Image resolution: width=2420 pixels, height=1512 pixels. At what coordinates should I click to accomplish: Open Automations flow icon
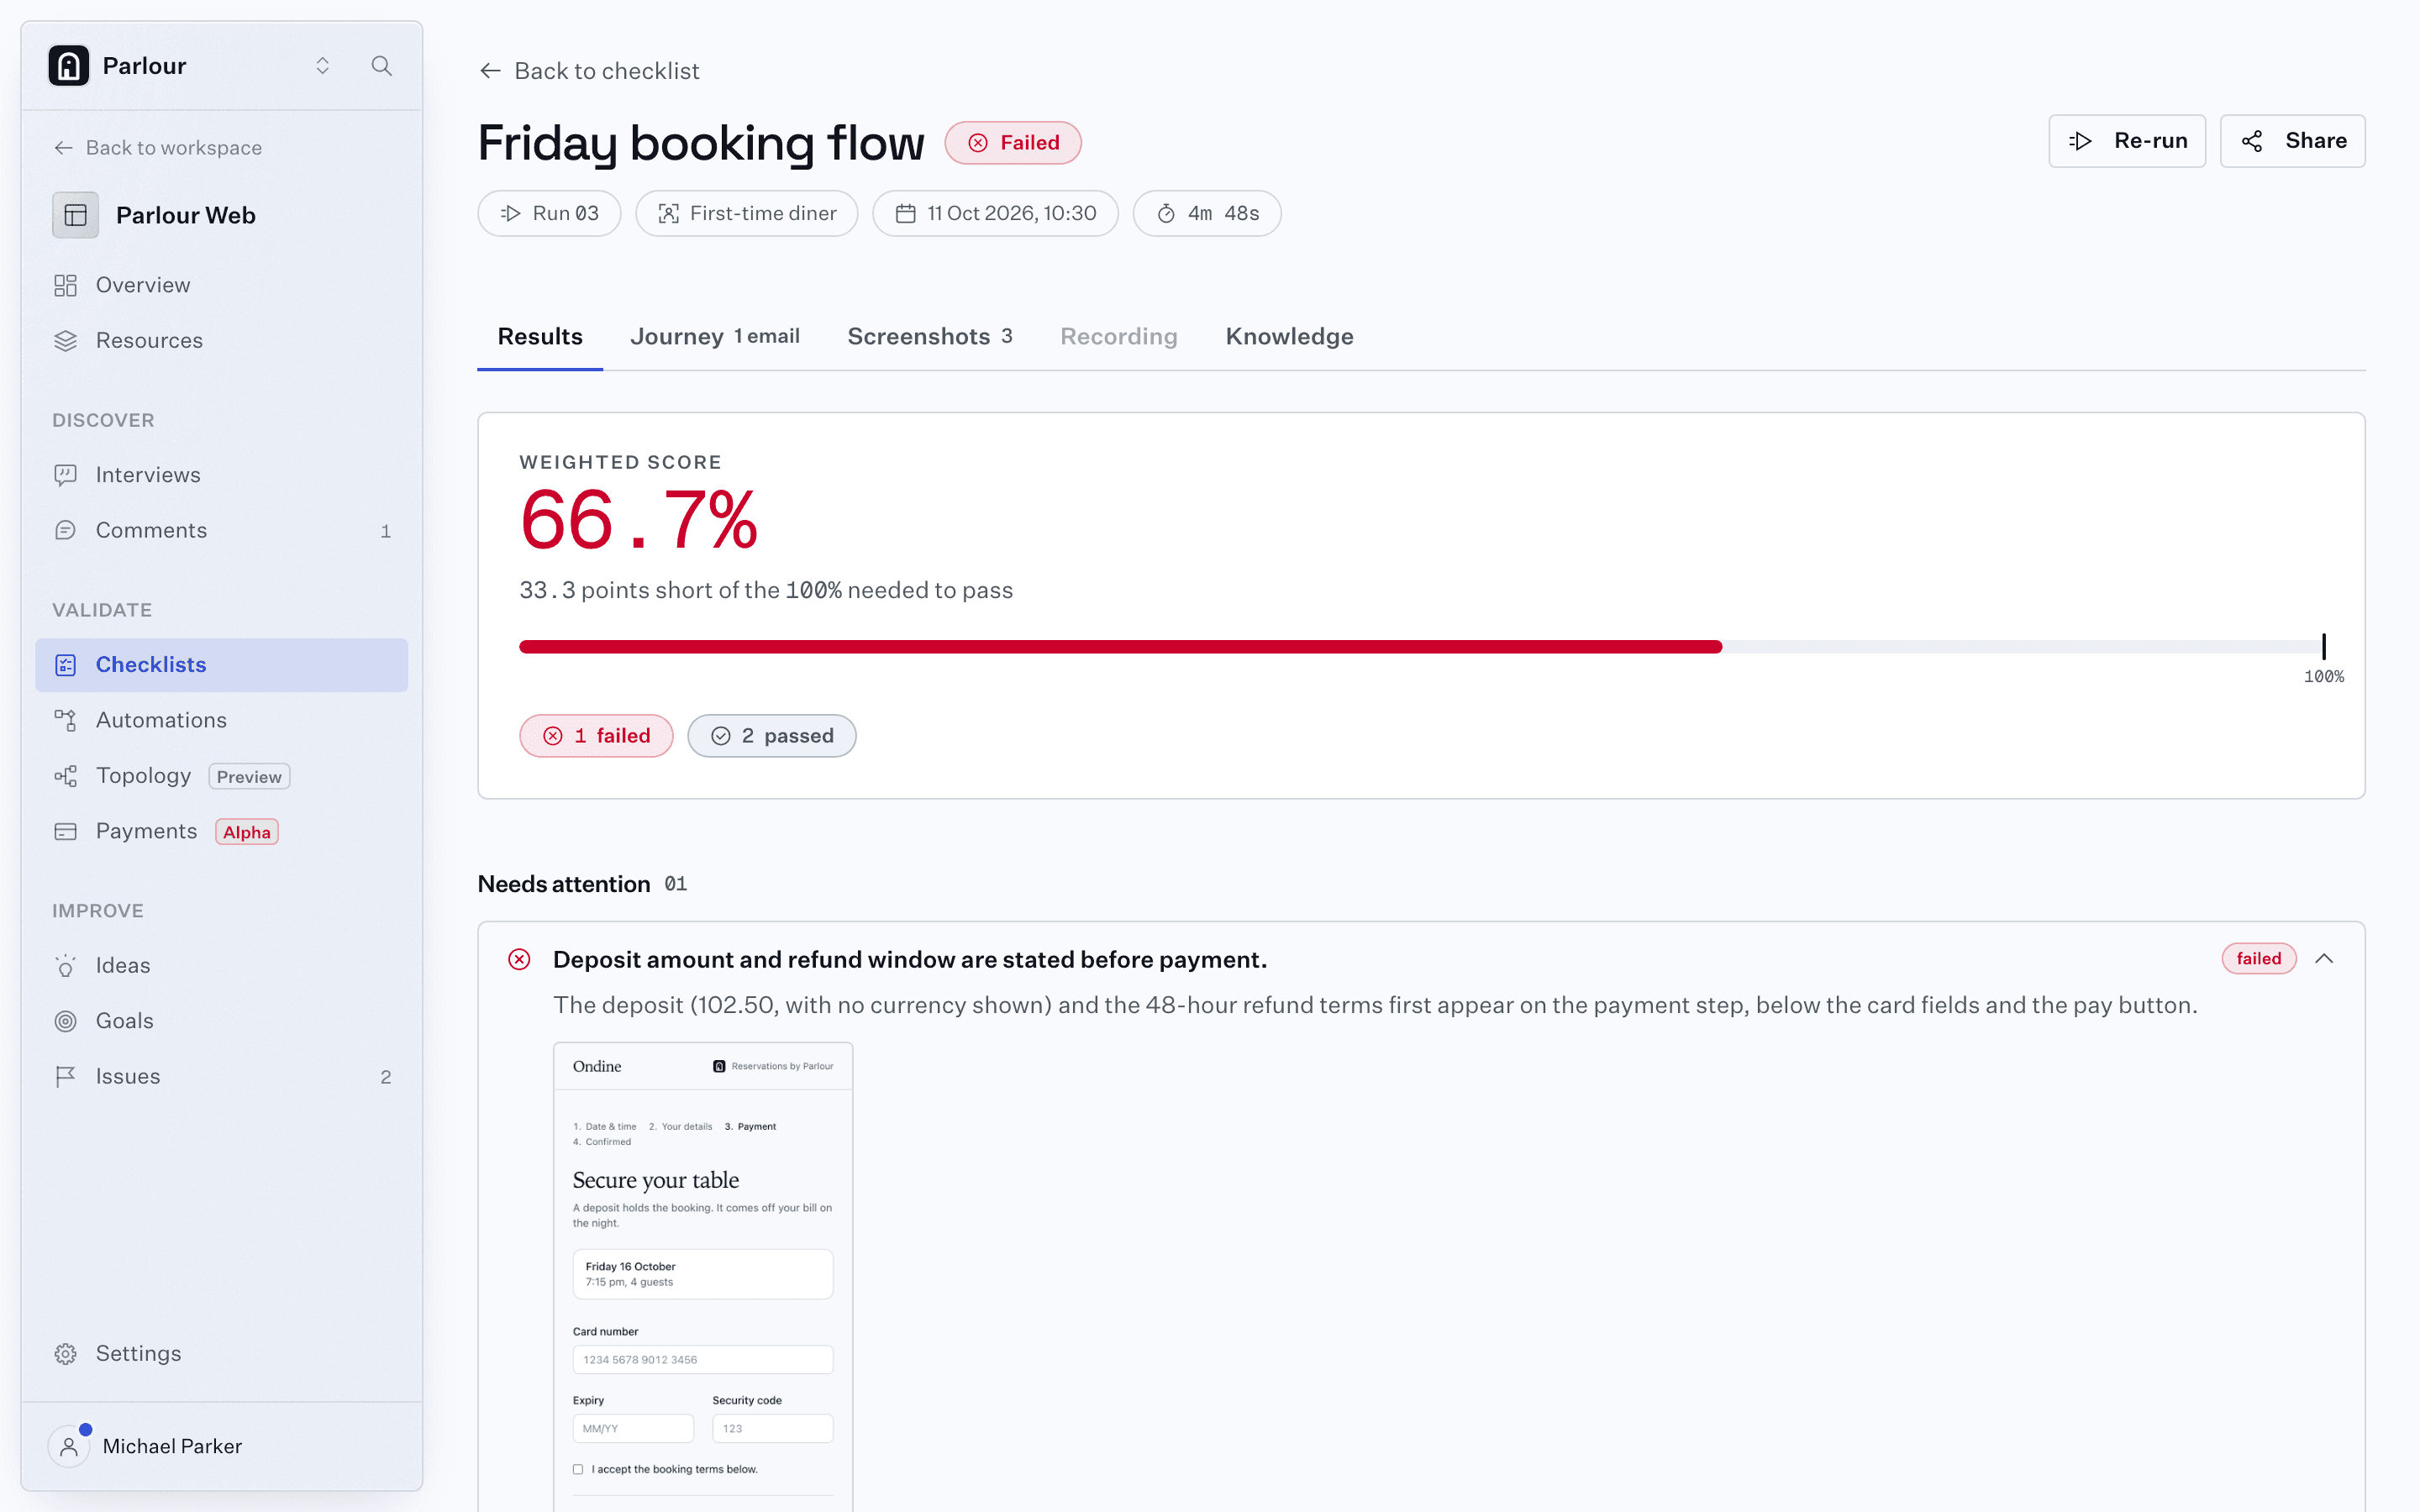coord(65,720)
